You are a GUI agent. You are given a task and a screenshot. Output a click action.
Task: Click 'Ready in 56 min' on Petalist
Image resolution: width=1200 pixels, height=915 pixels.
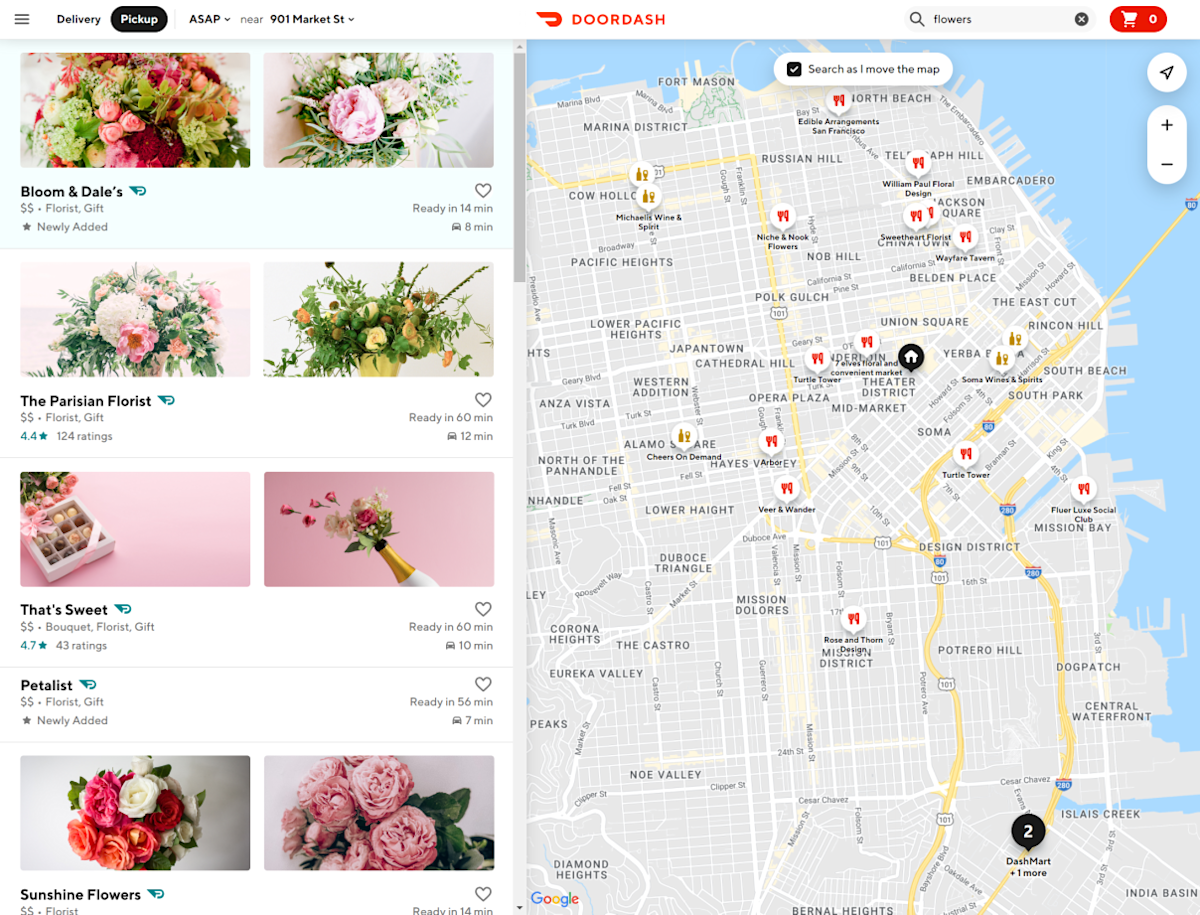(x=451, y=702)
